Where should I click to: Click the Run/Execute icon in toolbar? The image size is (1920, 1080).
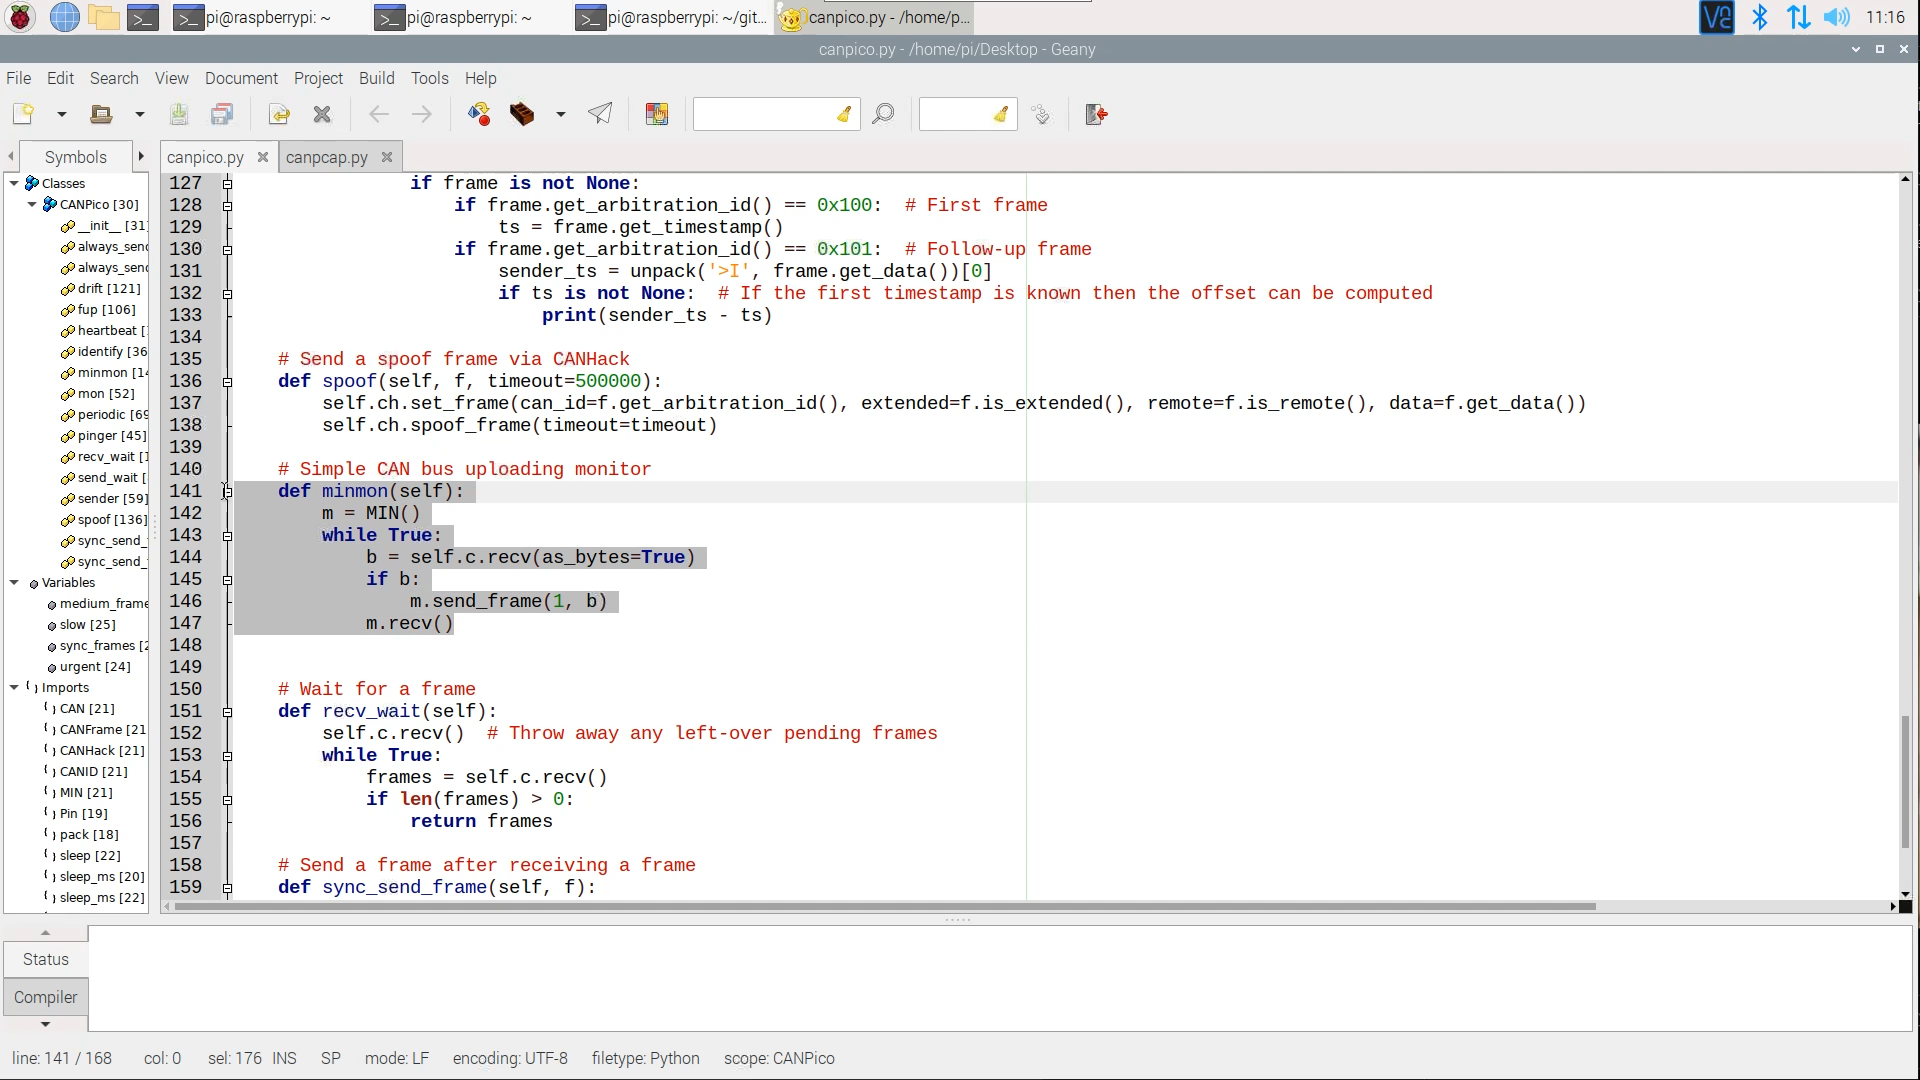click(600, 115)
